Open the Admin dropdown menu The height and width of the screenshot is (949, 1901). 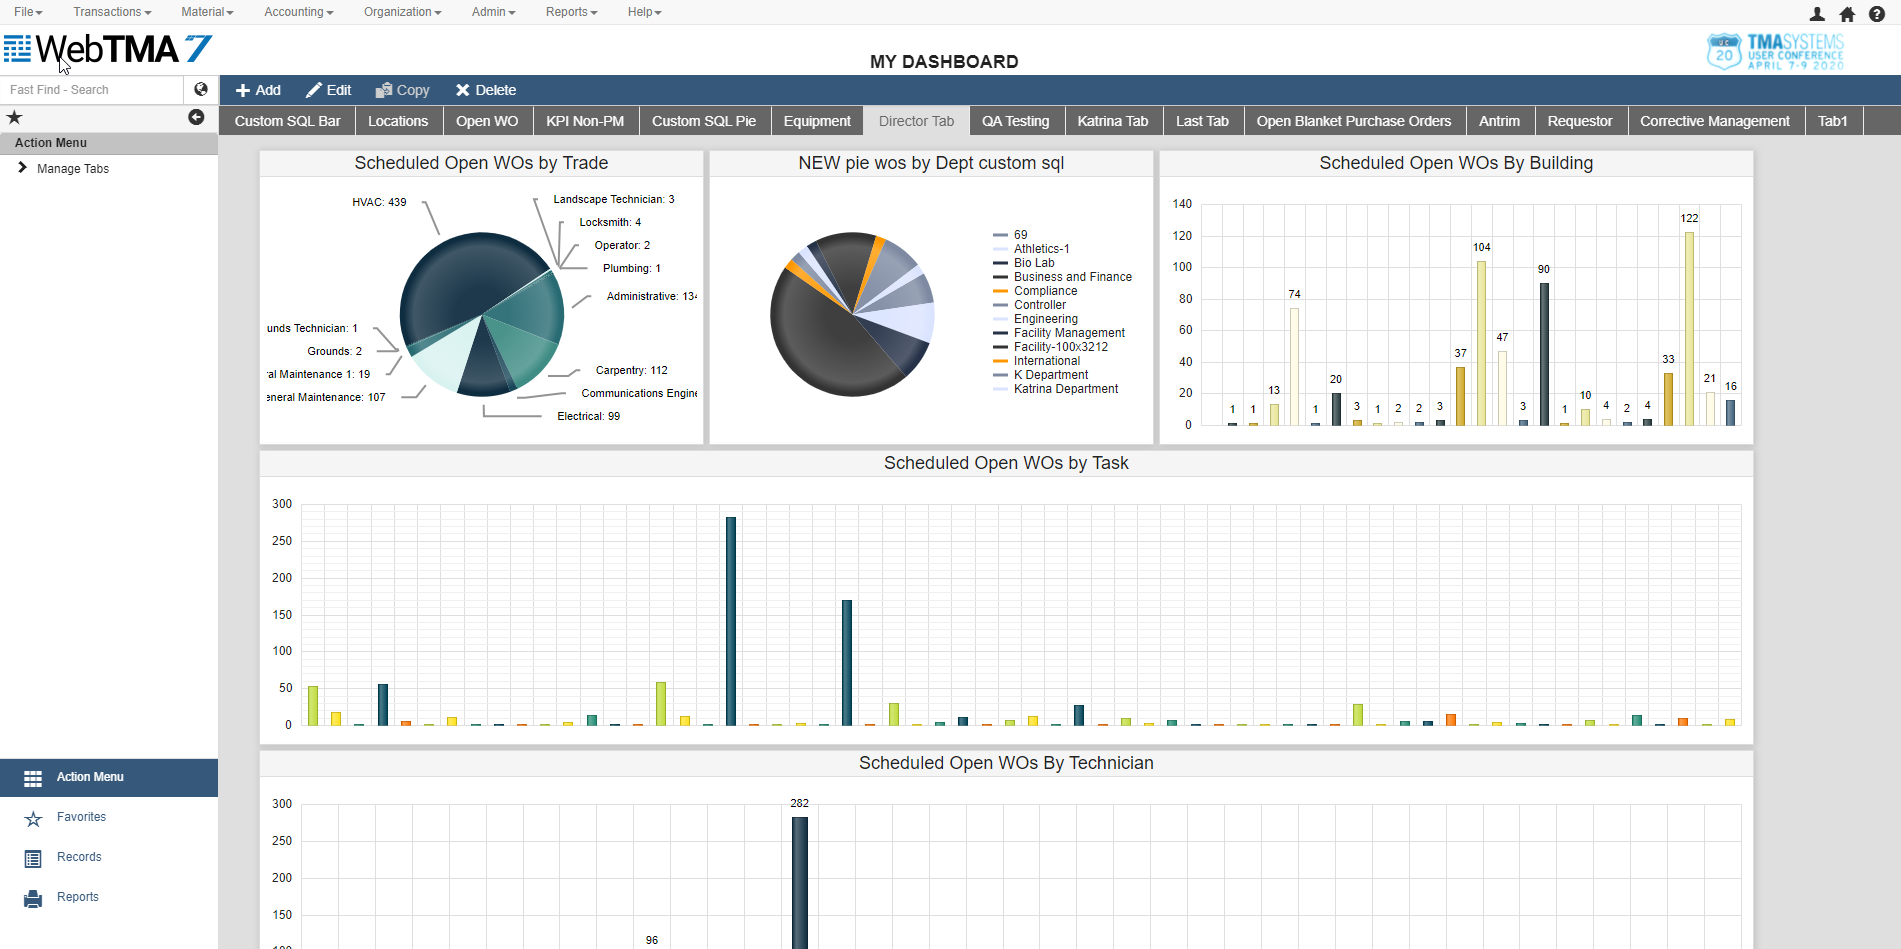coord(492,12)
